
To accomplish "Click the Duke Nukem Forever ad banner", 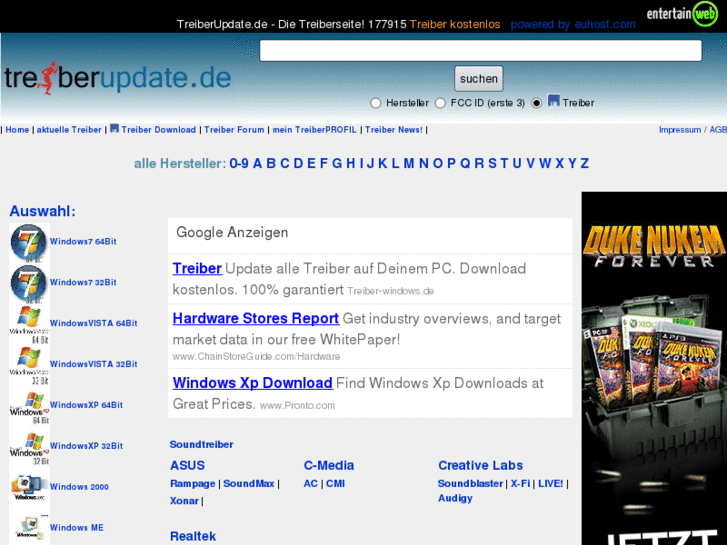I will pos(654,368).
